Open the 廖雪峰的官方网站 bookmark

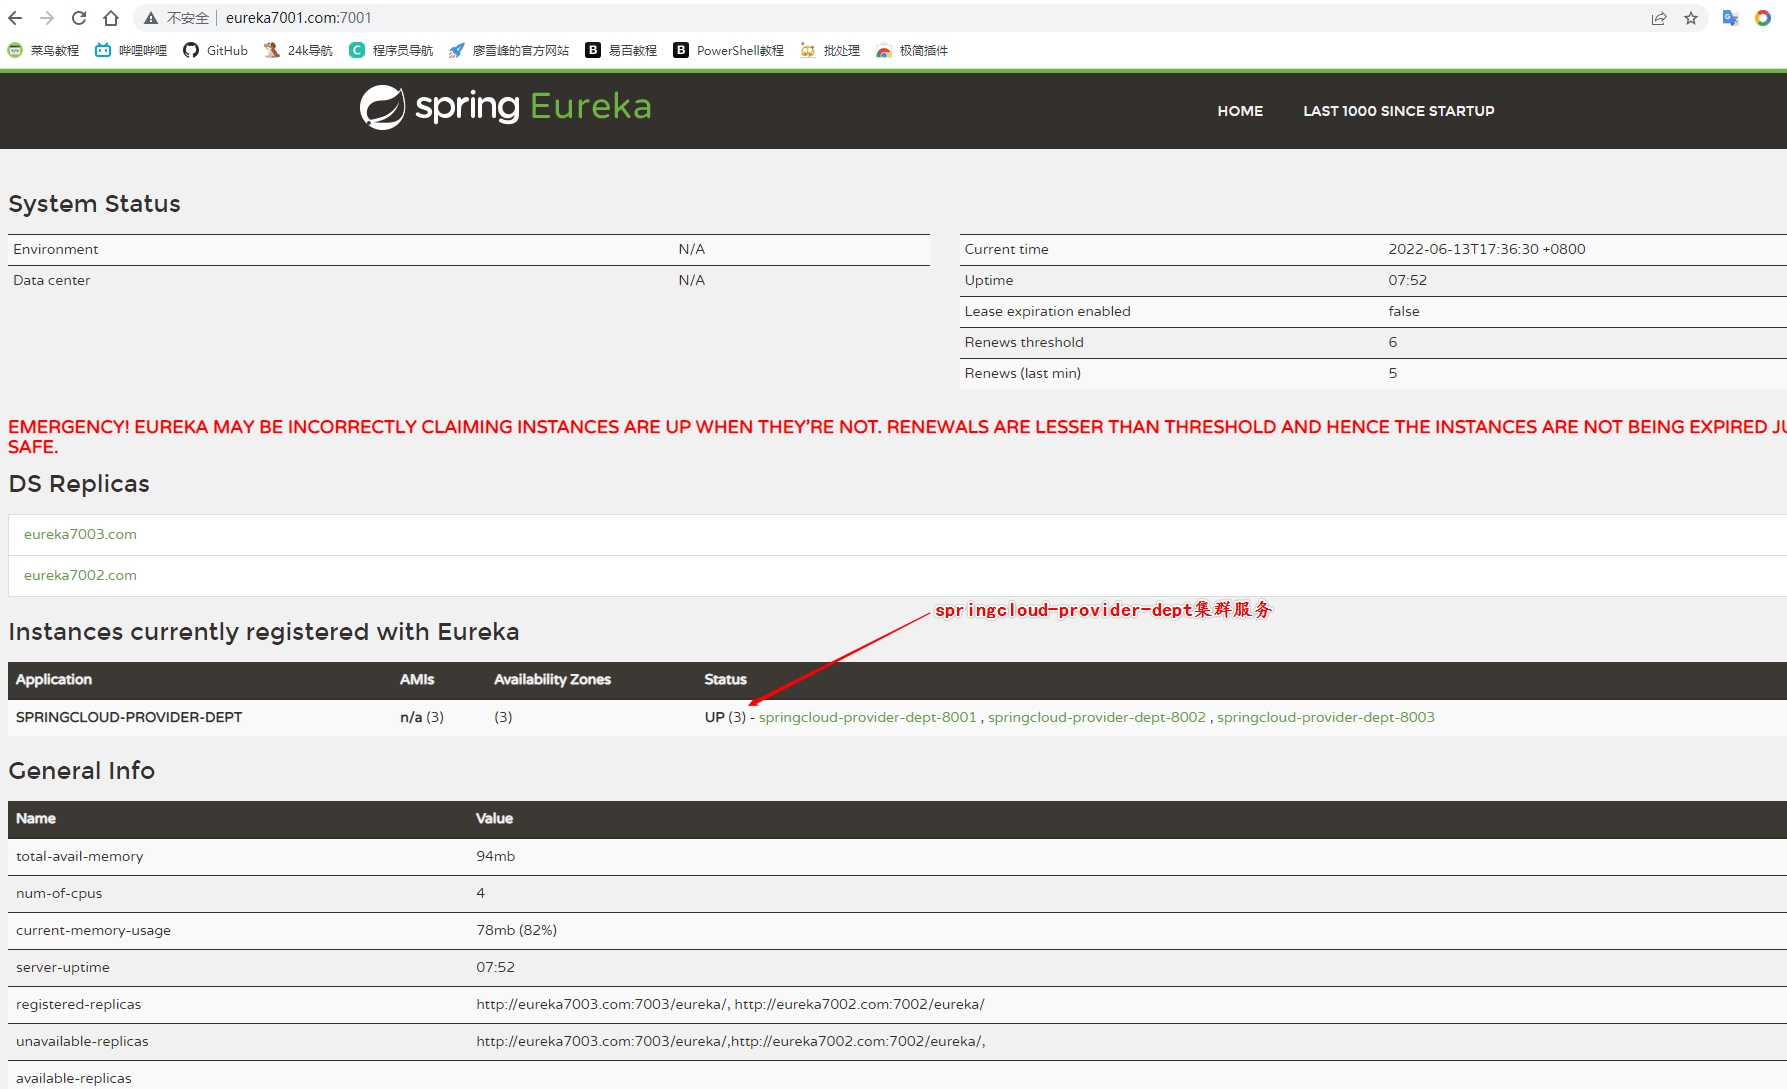click(x=509, y=50)
